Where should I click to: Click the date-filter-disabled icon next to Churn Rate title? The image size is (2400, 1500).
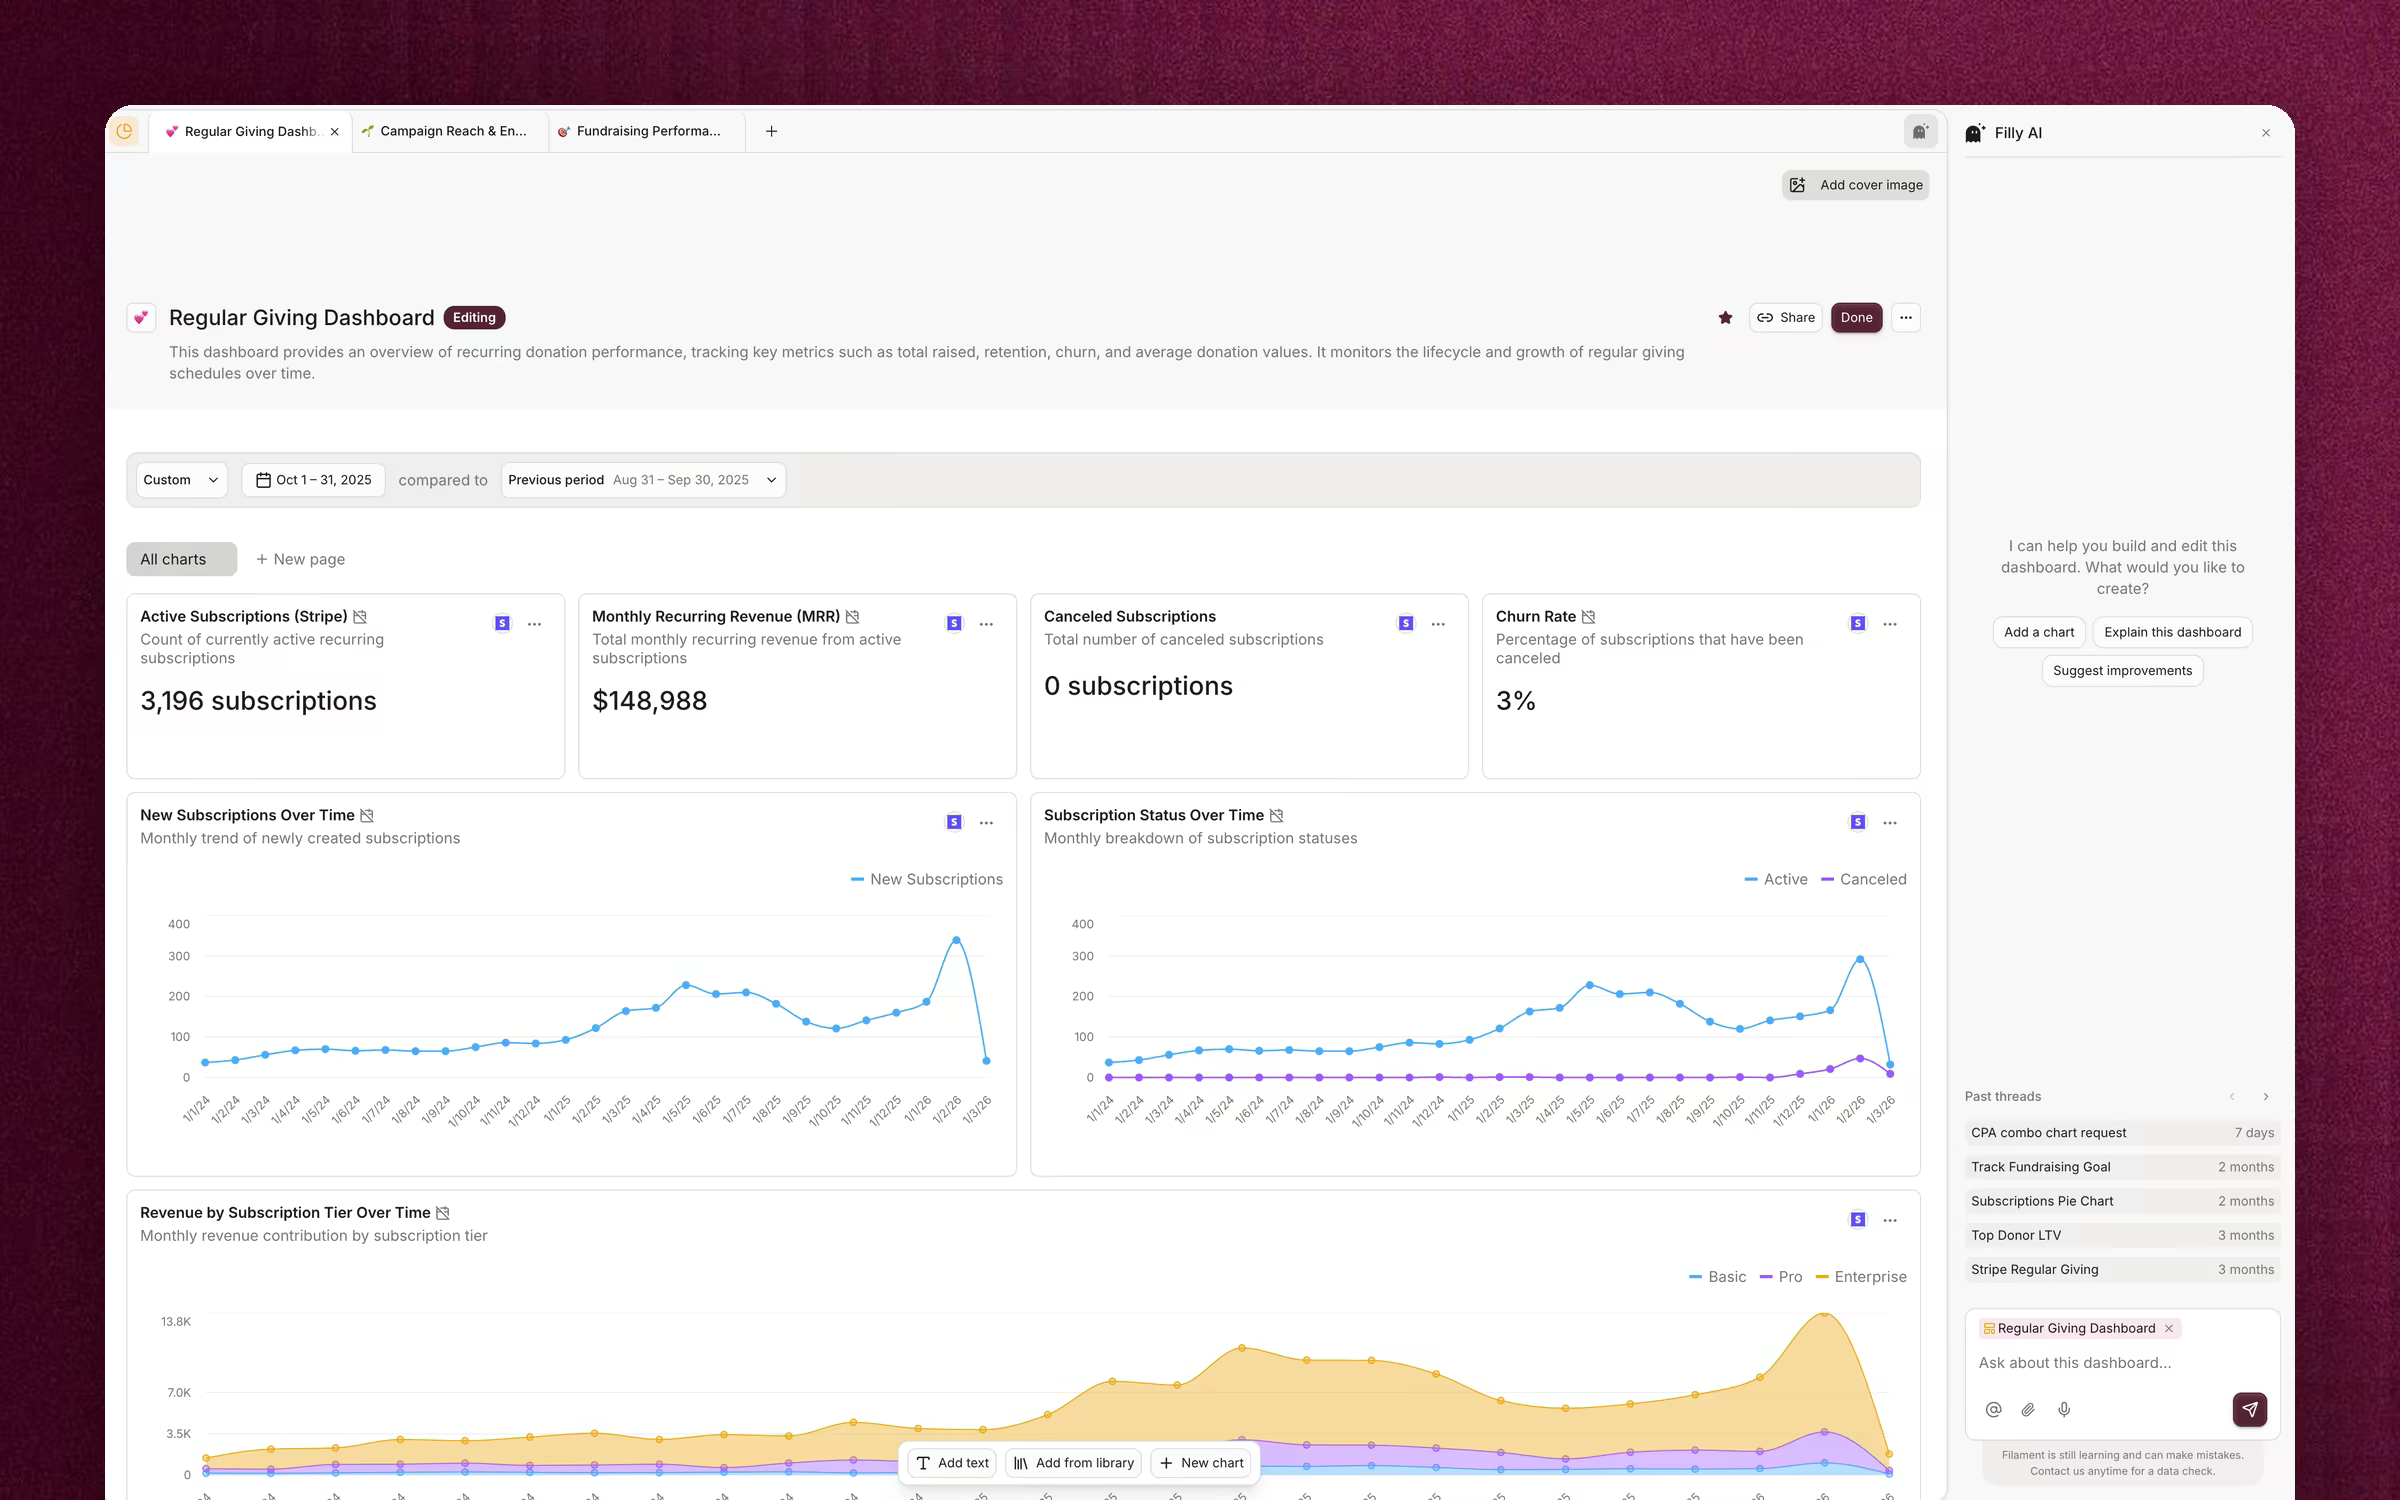pos(1588,617)
